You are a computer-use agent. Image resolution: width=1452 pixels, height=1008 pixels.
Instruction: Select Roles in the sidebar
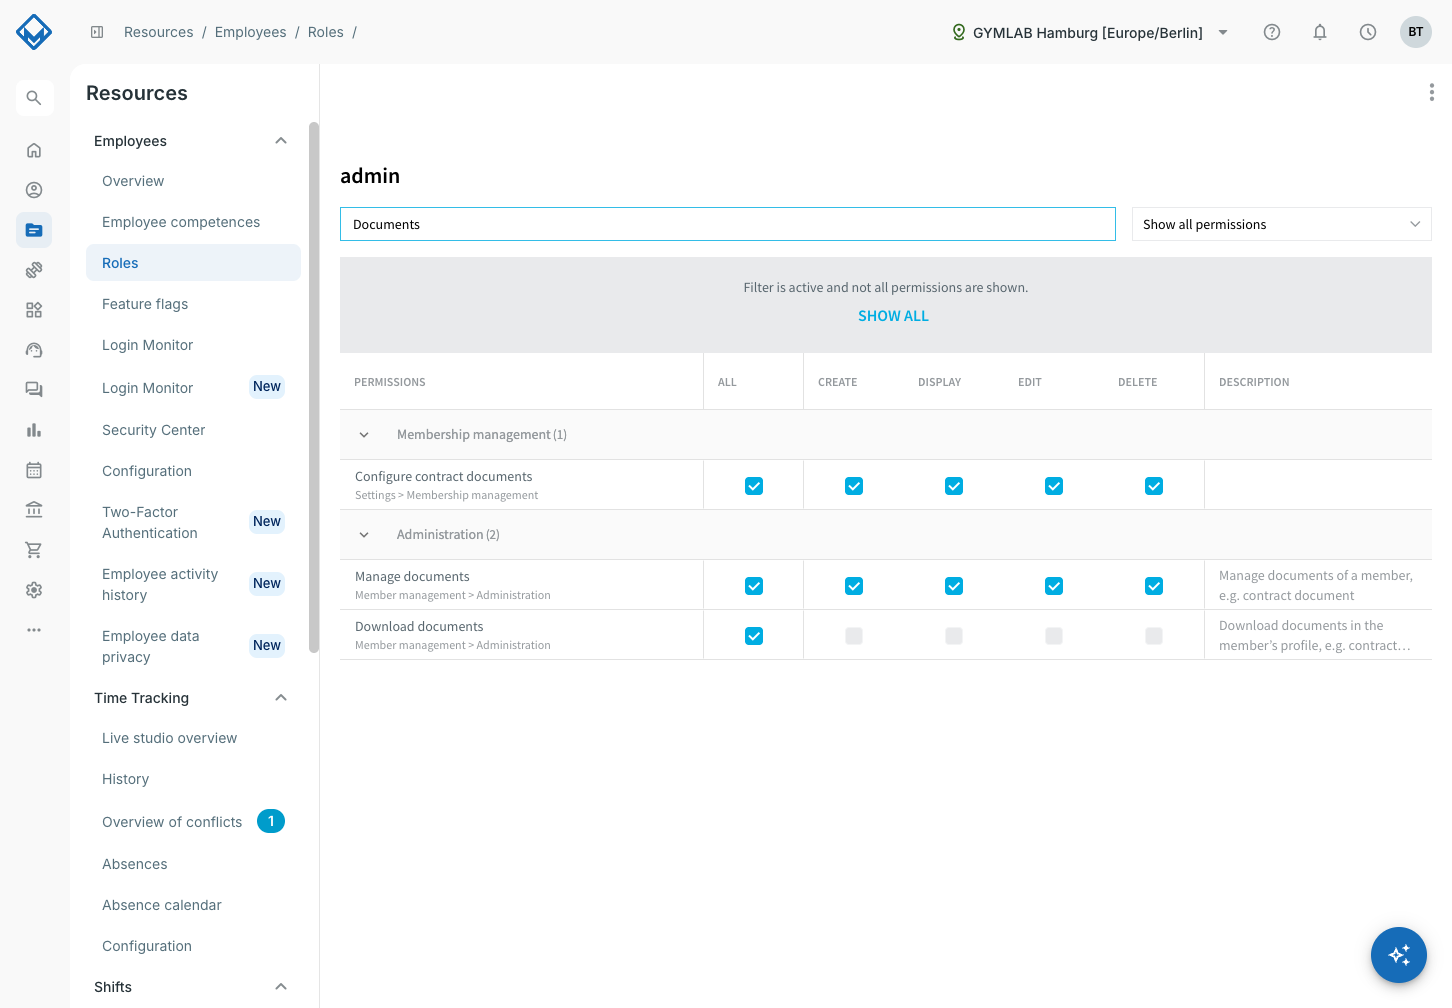click(193, 263)
